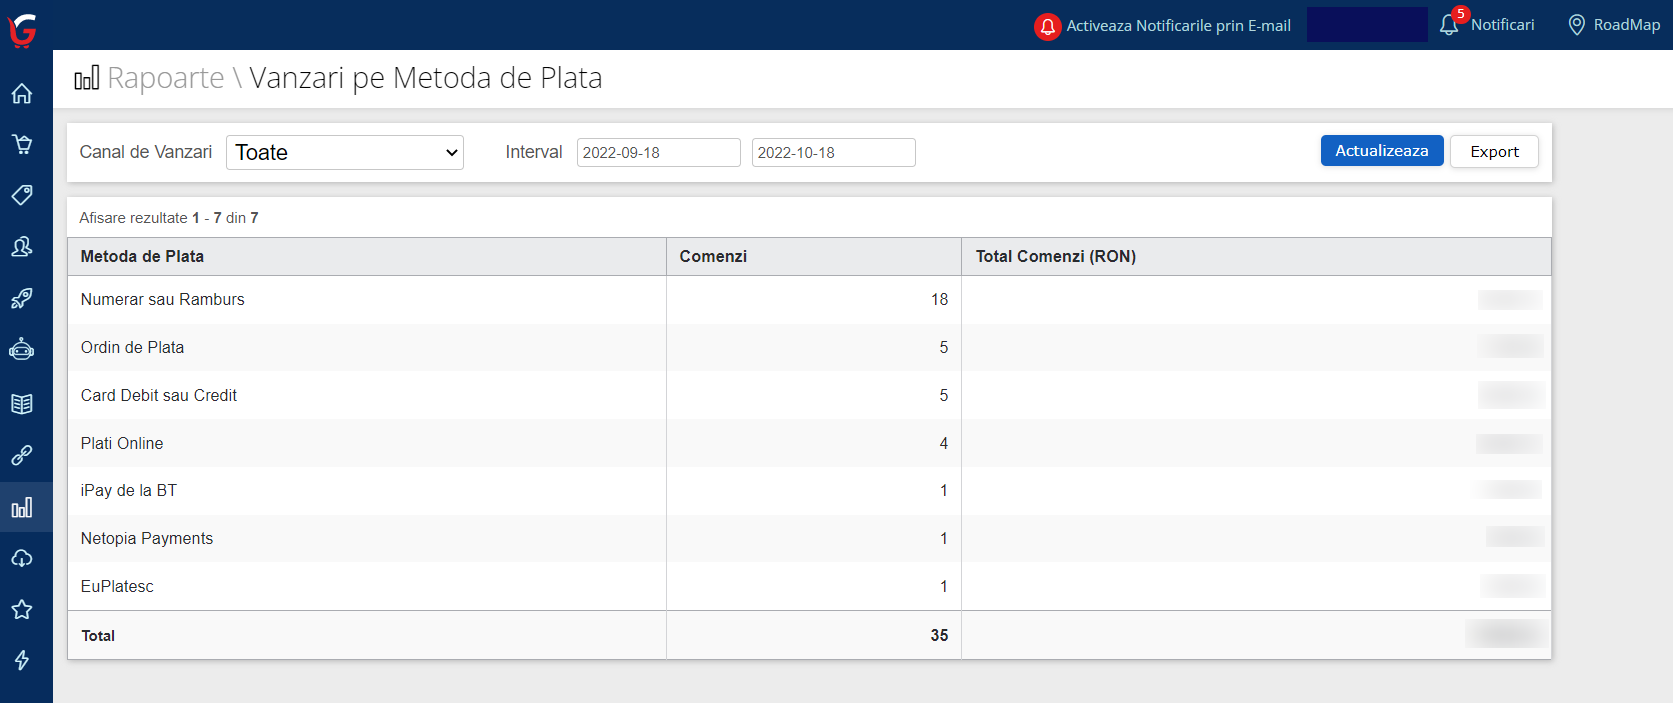
Task: Click the rocket marketing icon
Action: pos(22,298)
